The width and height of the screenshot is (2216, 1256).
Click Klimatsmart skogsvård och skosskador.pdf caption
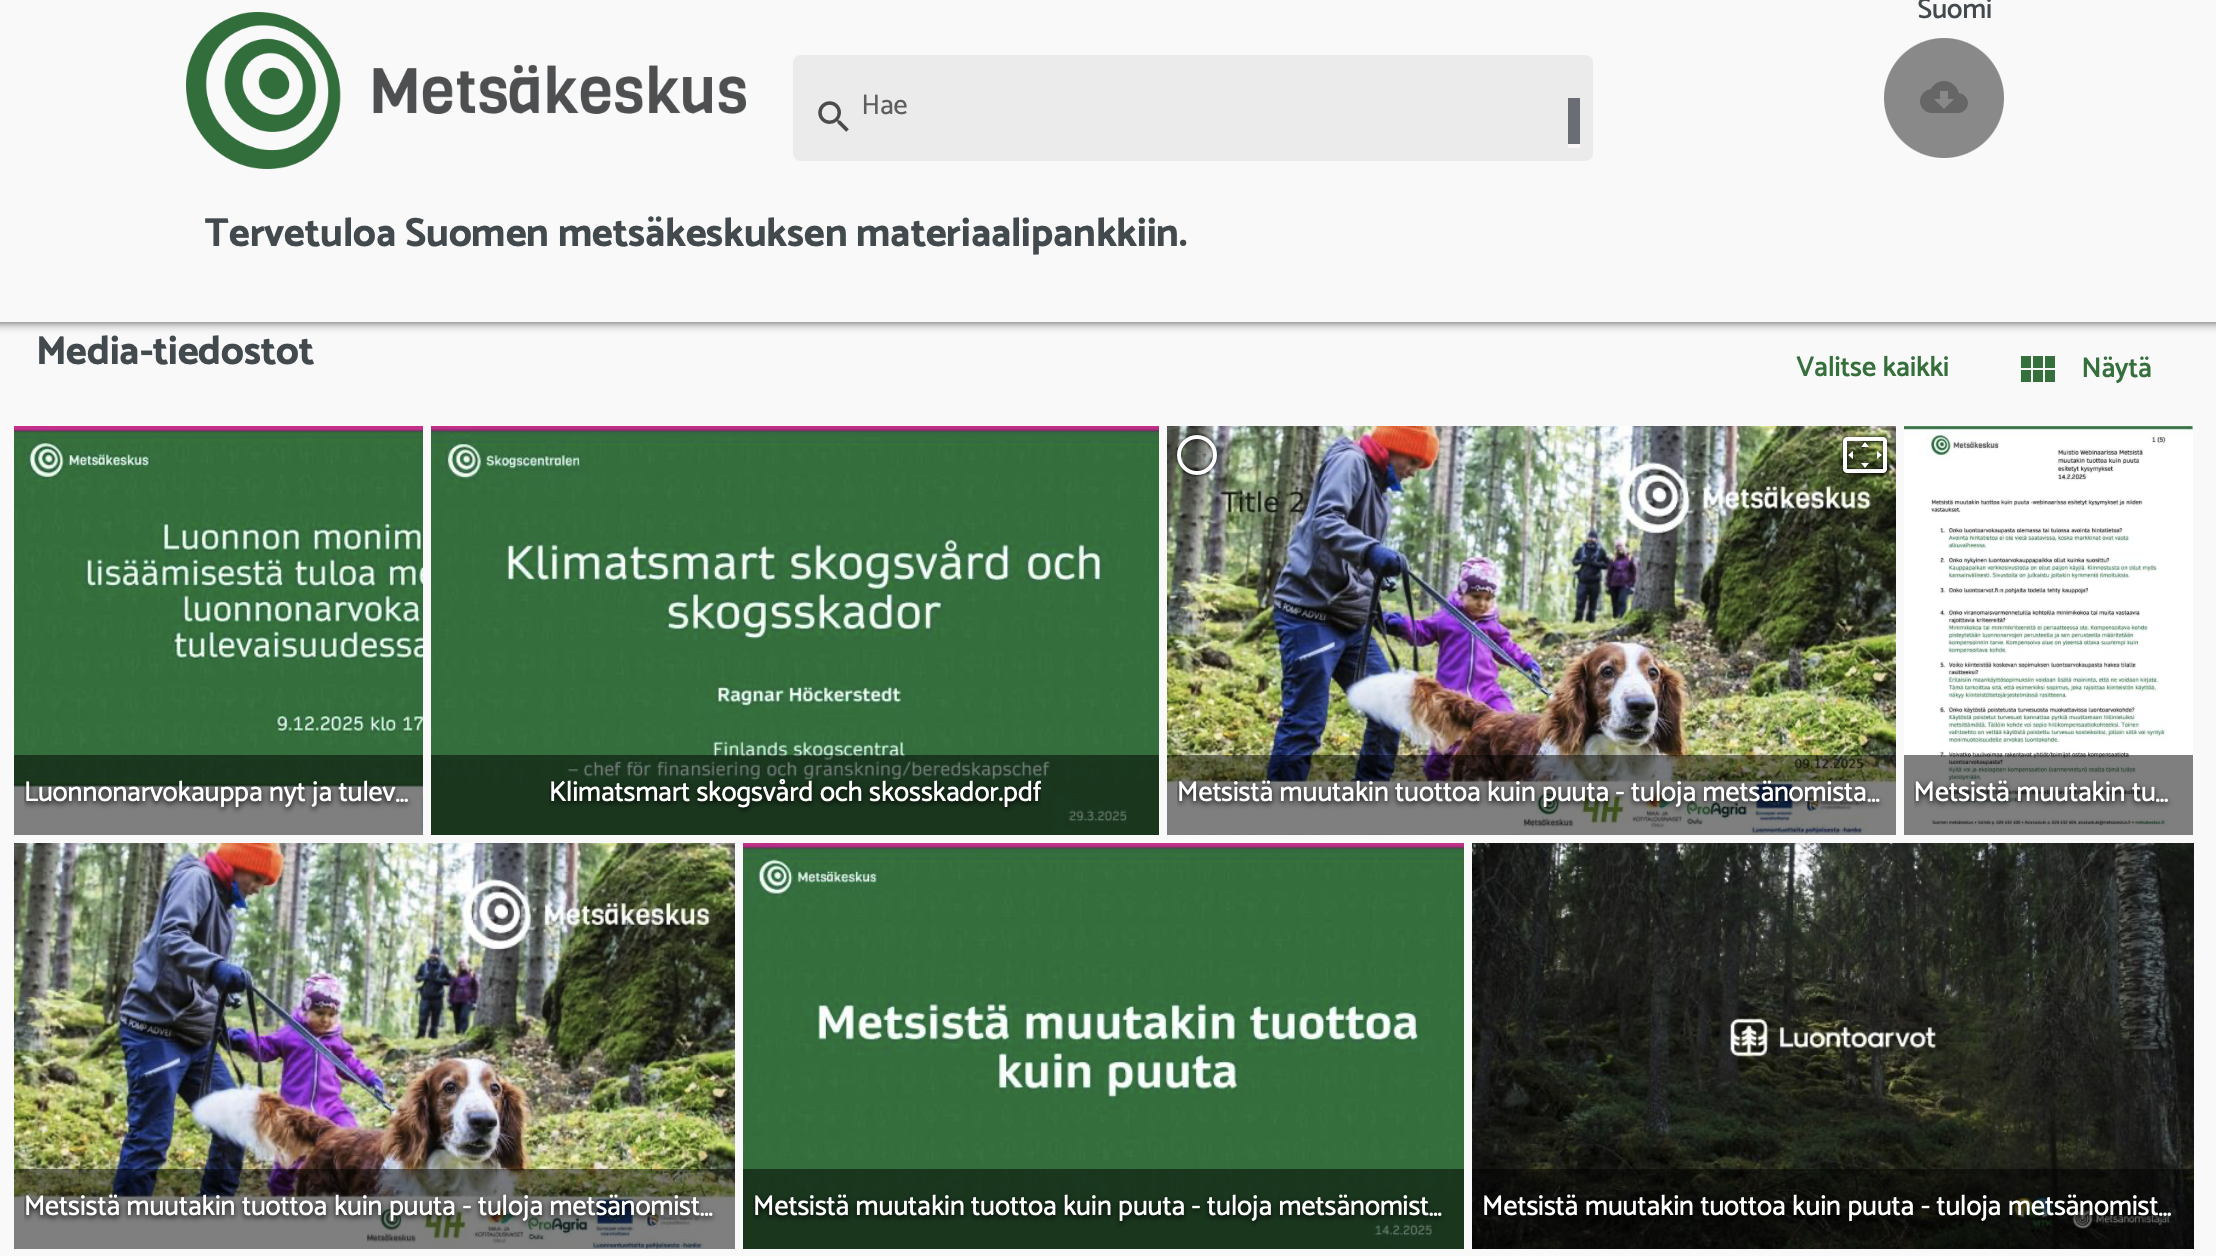[794, 793]
